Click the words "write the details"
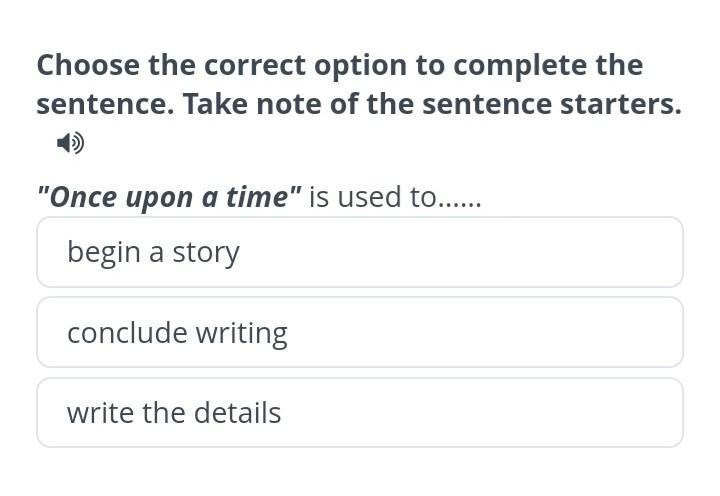The width and height of the screenshot is (720, 496). click(x=174, y=412)
